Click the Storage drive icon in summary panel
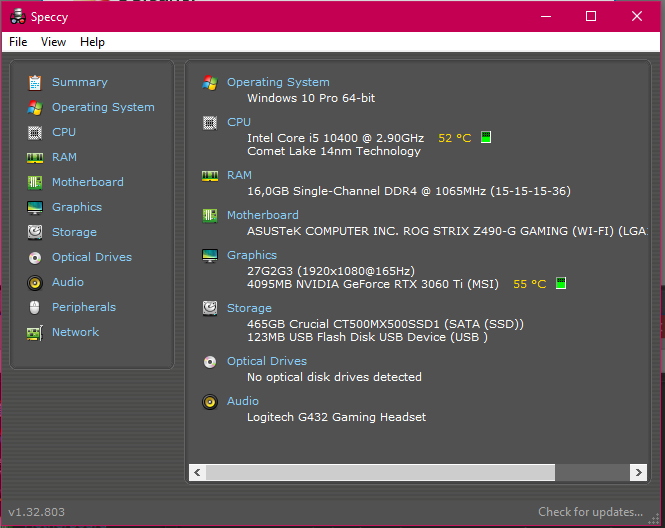Viewport: 665px width, 528px height. click(210, 308)
